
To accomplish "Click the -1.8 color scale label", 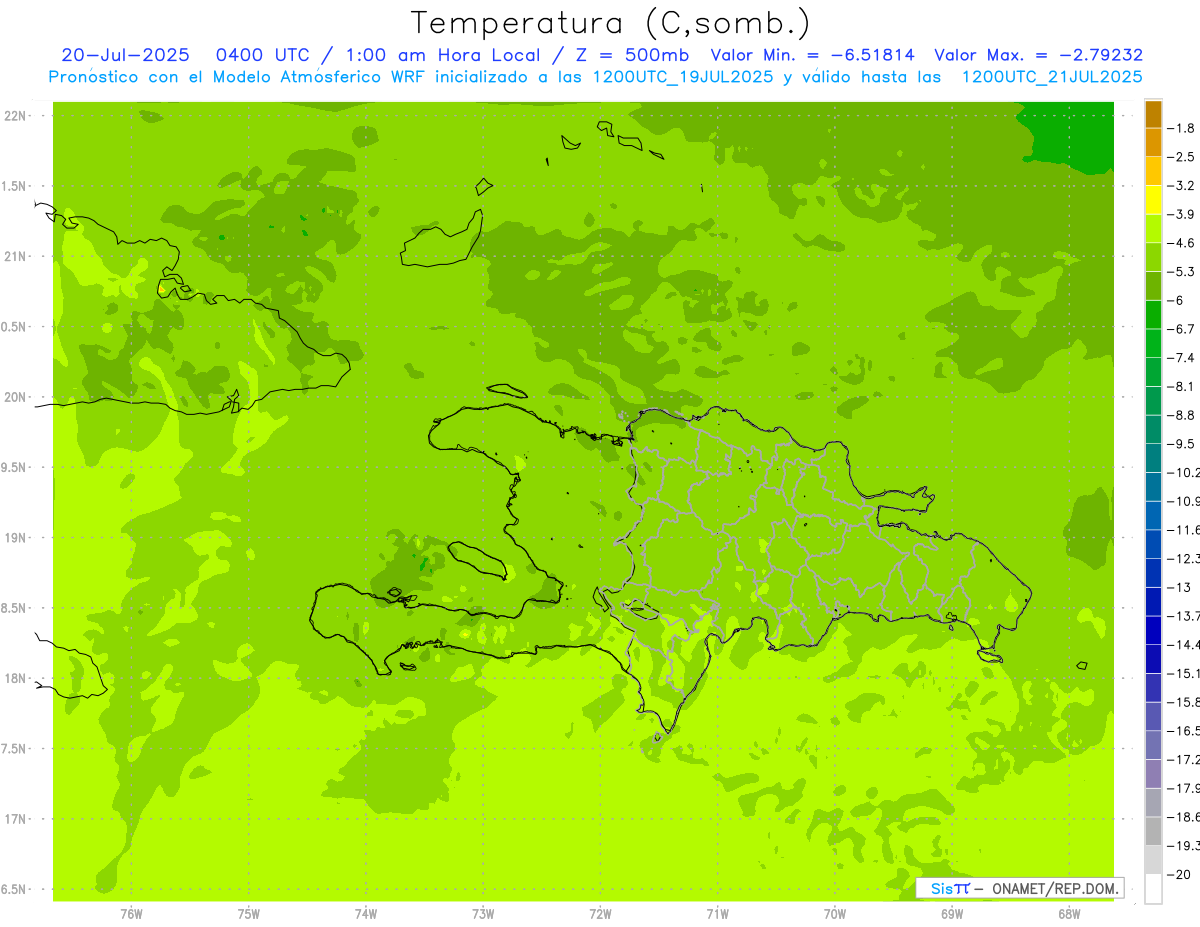I will (1182, 128).
